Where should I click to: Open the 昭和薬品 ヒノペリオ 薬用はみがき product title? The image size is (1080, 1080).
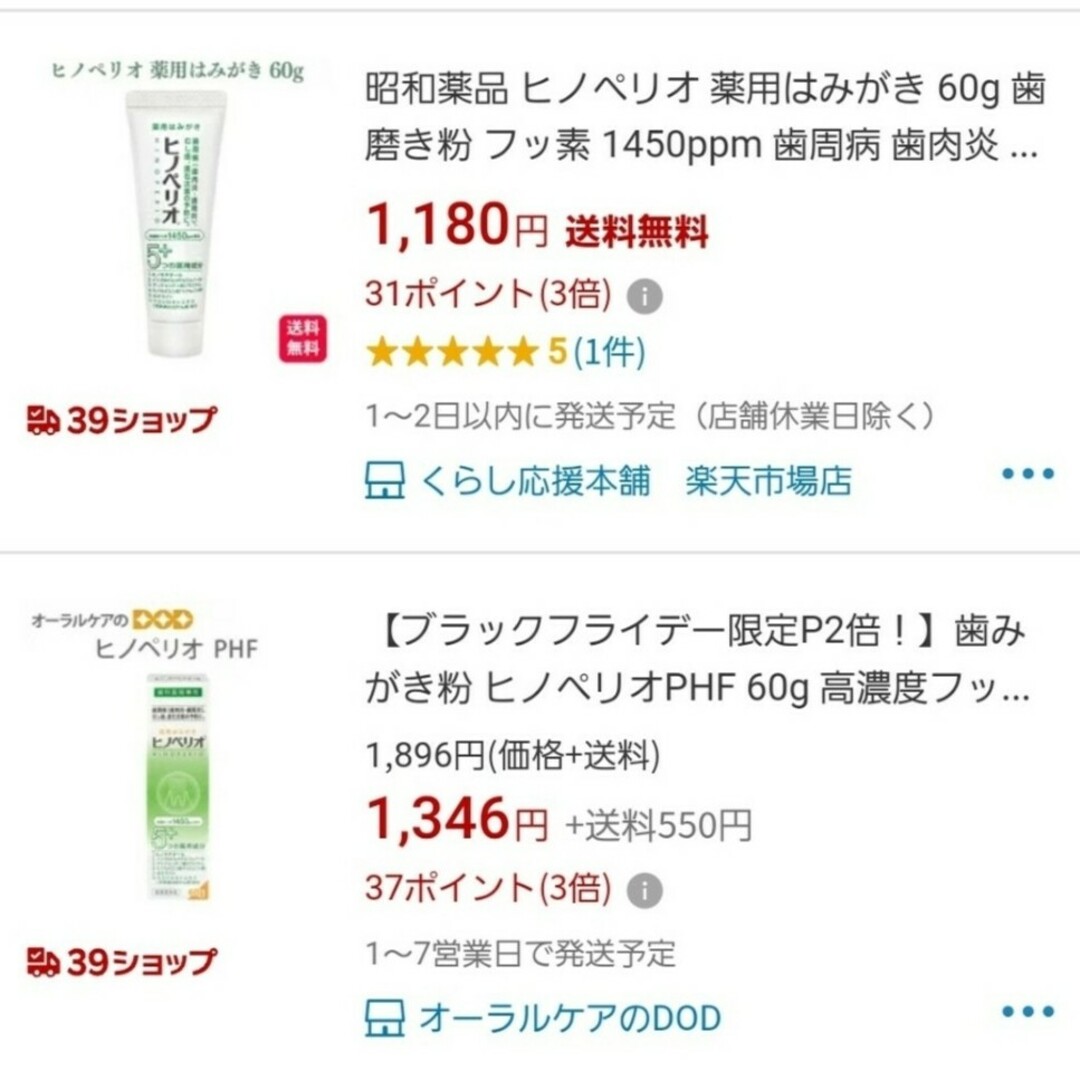pyautogui.click(x=704, y=117)
